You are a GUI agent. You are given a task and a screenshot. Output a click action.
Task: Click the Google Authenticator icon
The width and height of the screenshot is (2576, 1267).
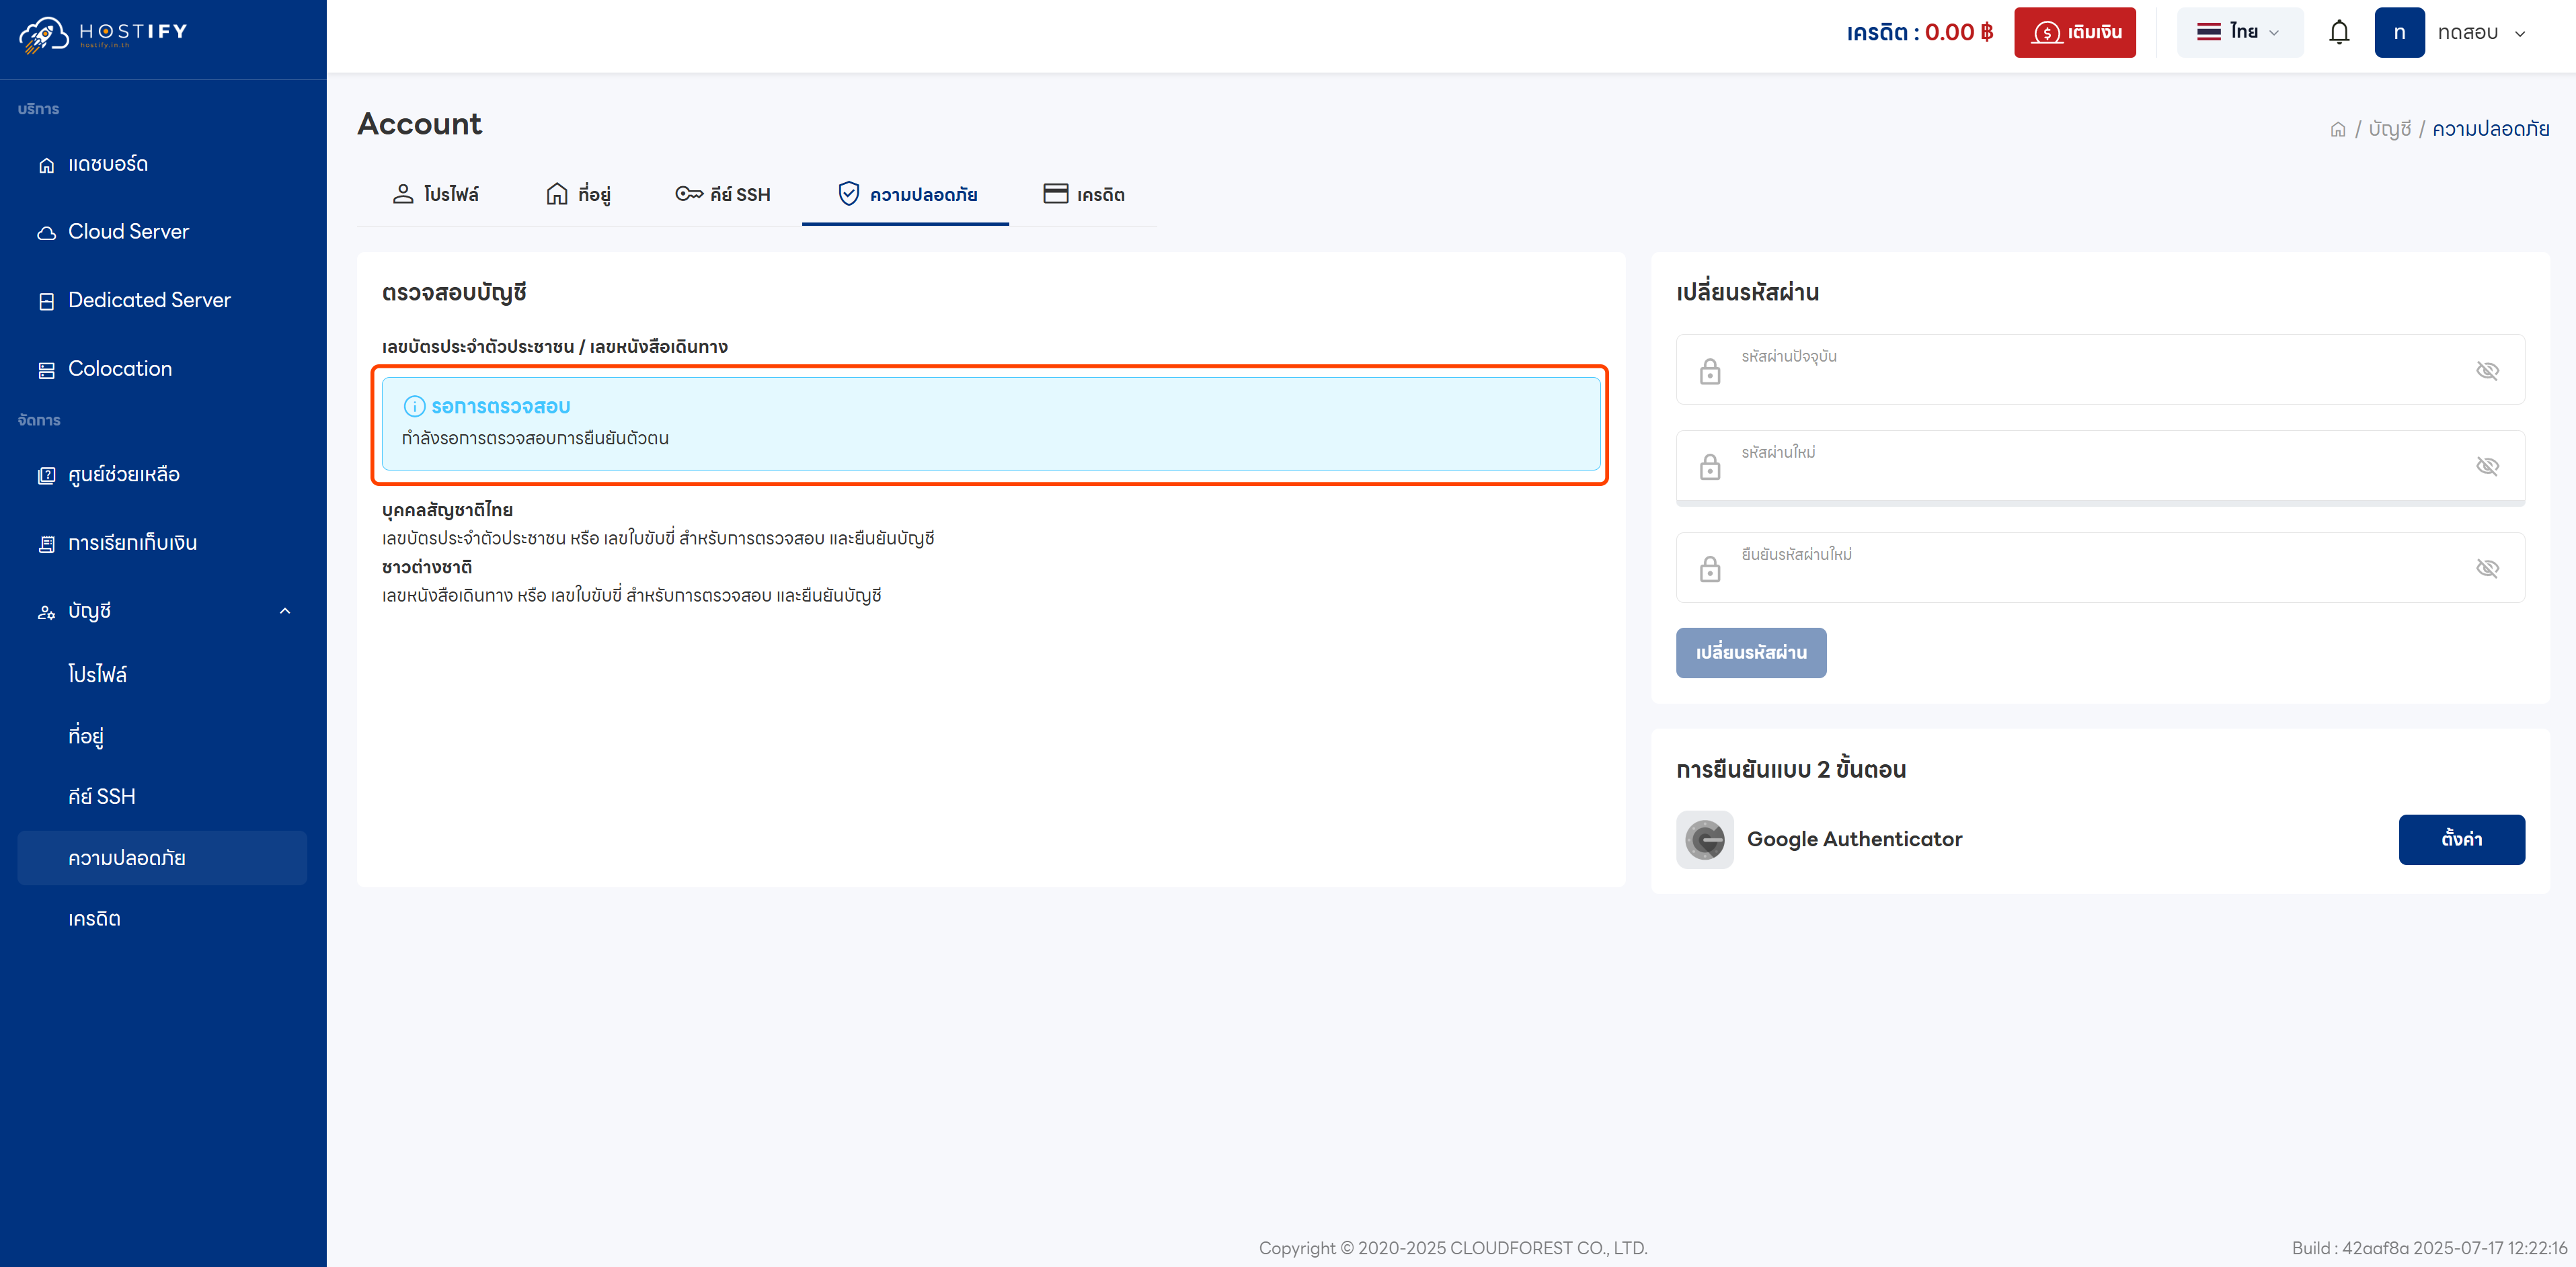tap(1704, 839)
